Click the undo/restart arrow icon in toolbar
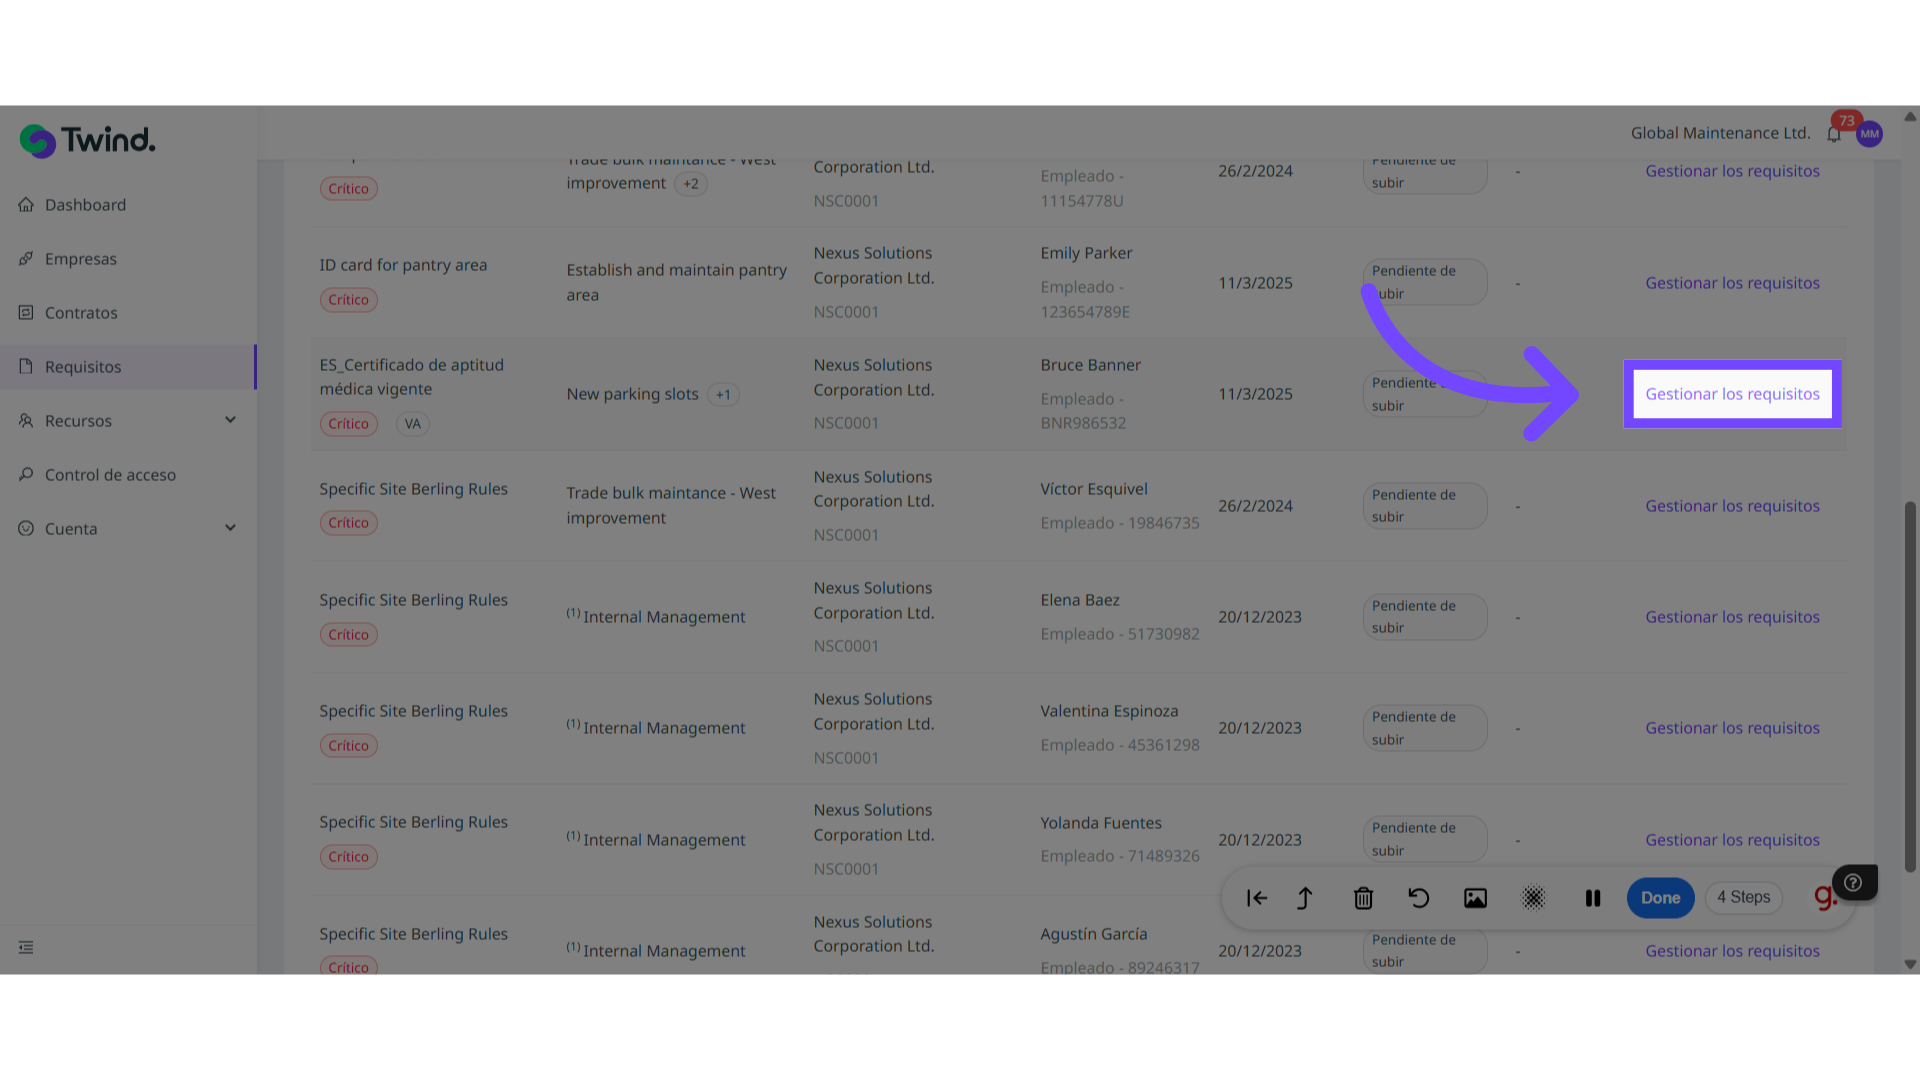The width and height of the screenshot is (1920, 1080). (1418, 898)
